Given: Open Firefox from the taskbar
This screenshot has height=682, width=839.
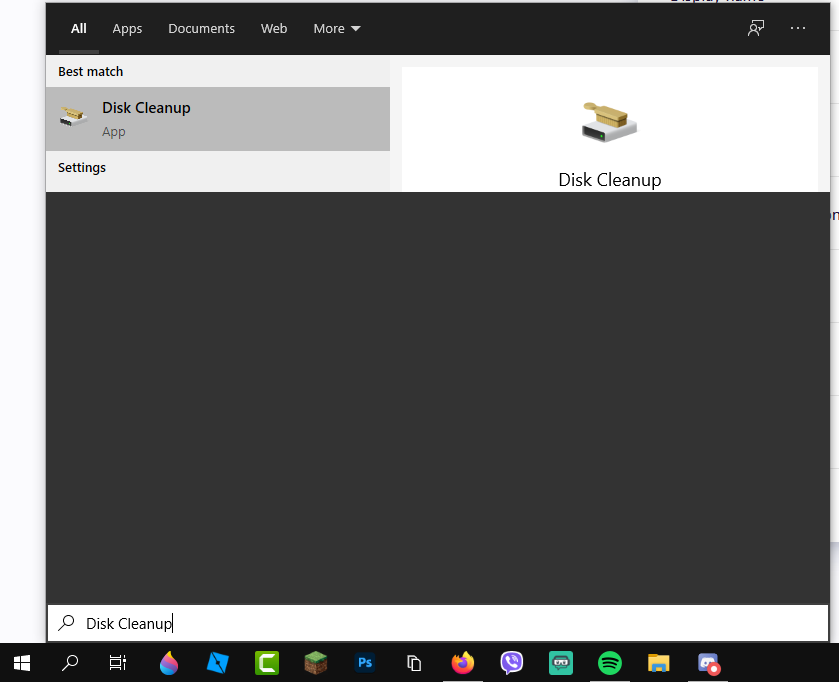Looking at the screenshot, I should [462, 663].
